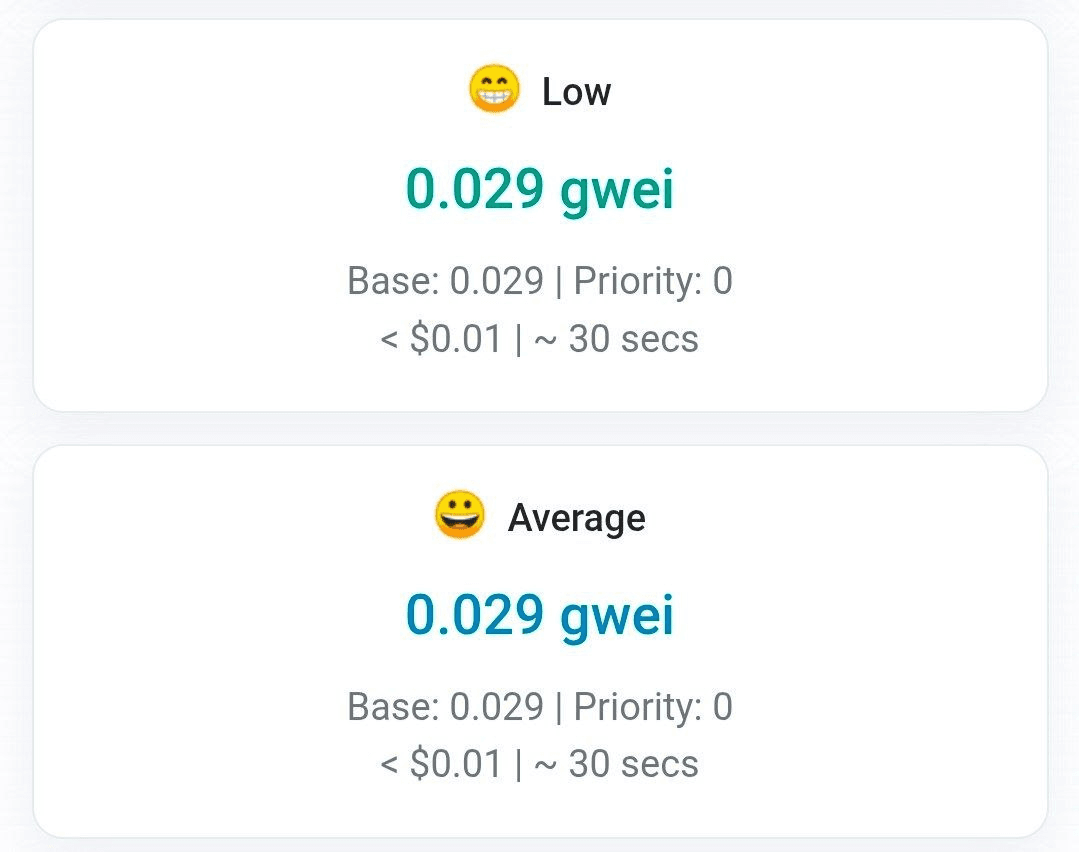Click the smiling emoji beside Average
Image resolution: width=1079 pixels, height=852 pixels.
click(x=460, y=516)
